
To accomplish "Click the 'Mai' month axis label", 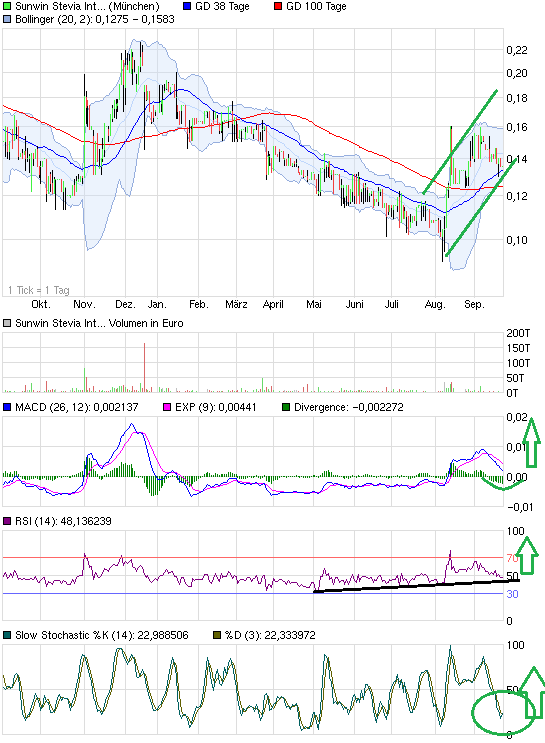I will tap(314, 304).
